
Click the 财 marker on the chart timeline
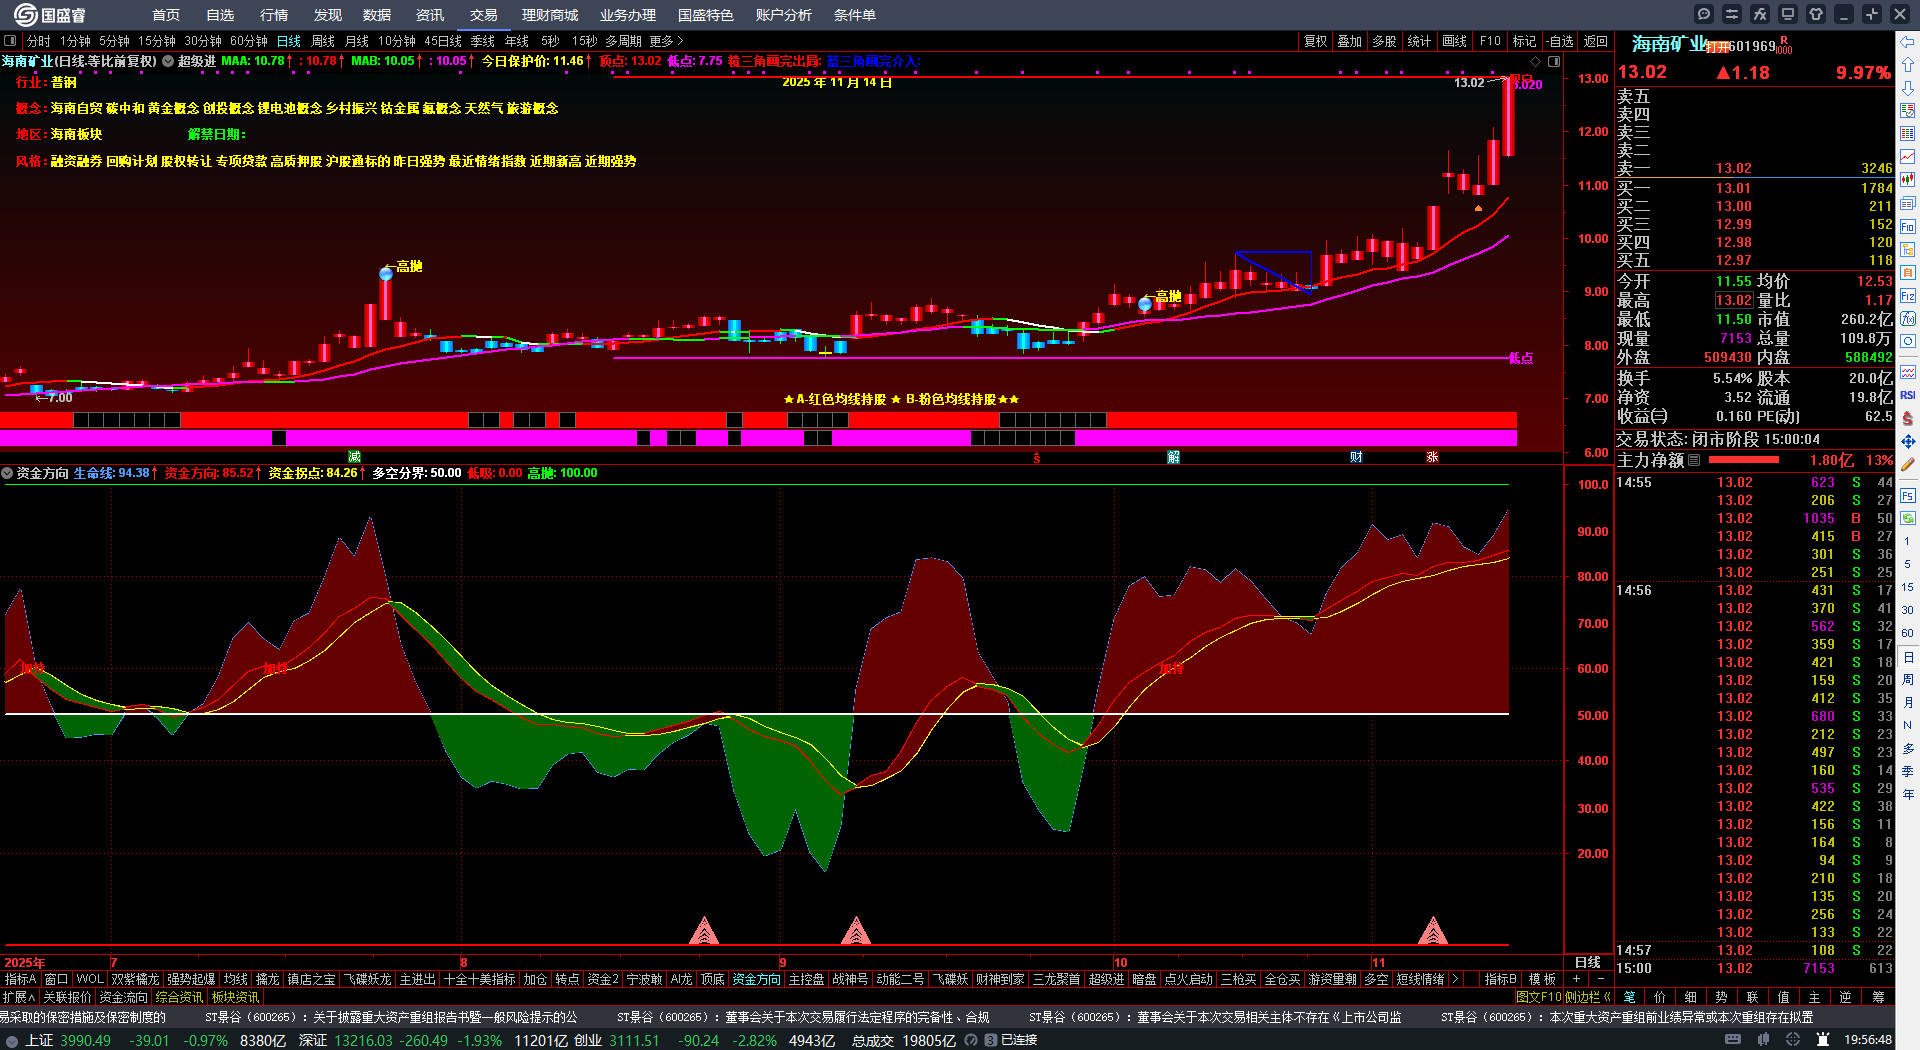pyautogui.click(x=1356, y=457)
